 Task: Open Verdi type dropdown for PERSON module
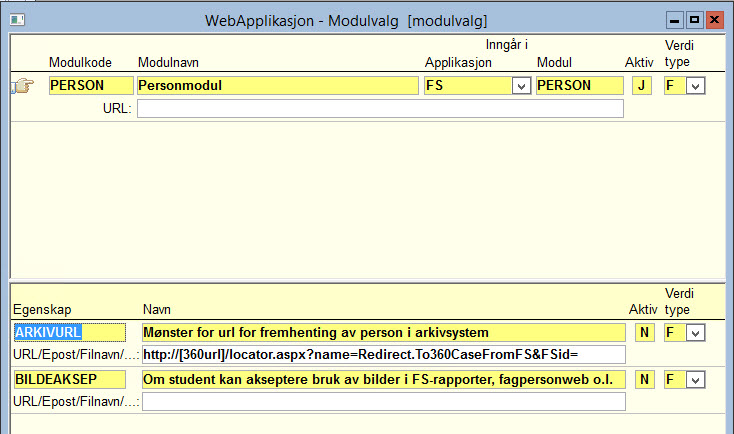pos(695,86)
